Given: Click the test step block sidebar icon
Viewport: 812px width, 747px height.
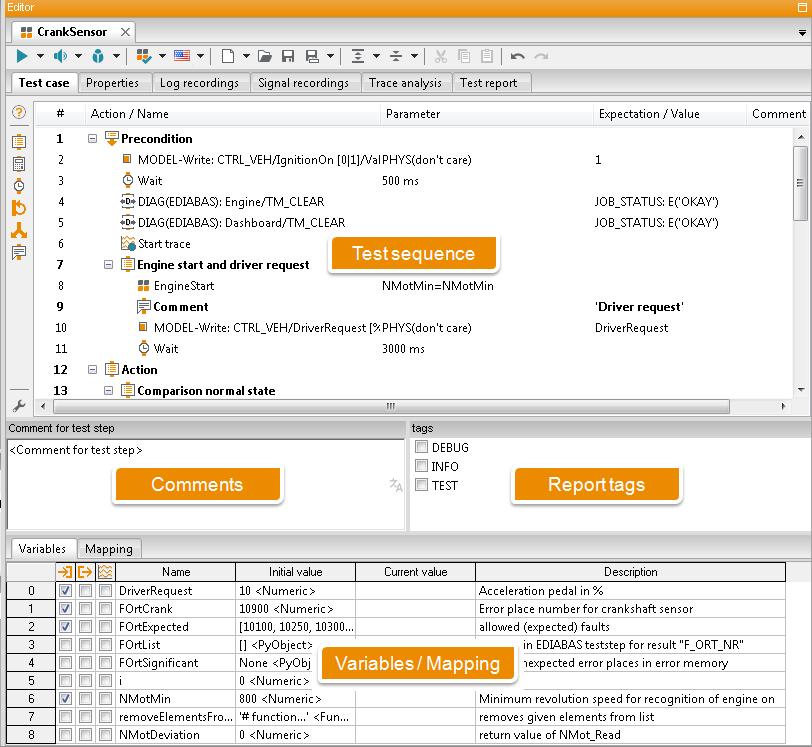Looking at the screenshot, I should click(19, 141).
